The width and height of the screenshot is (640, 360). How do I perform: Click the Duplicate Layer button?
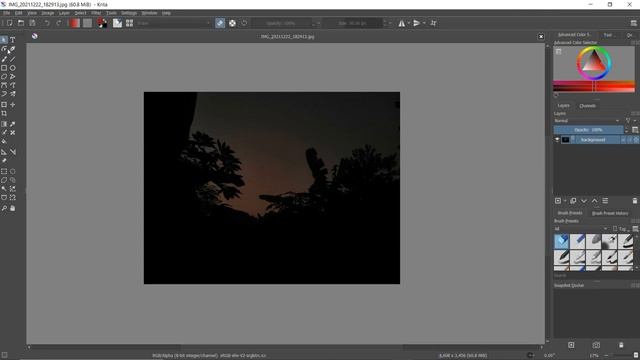click(573, 201)
